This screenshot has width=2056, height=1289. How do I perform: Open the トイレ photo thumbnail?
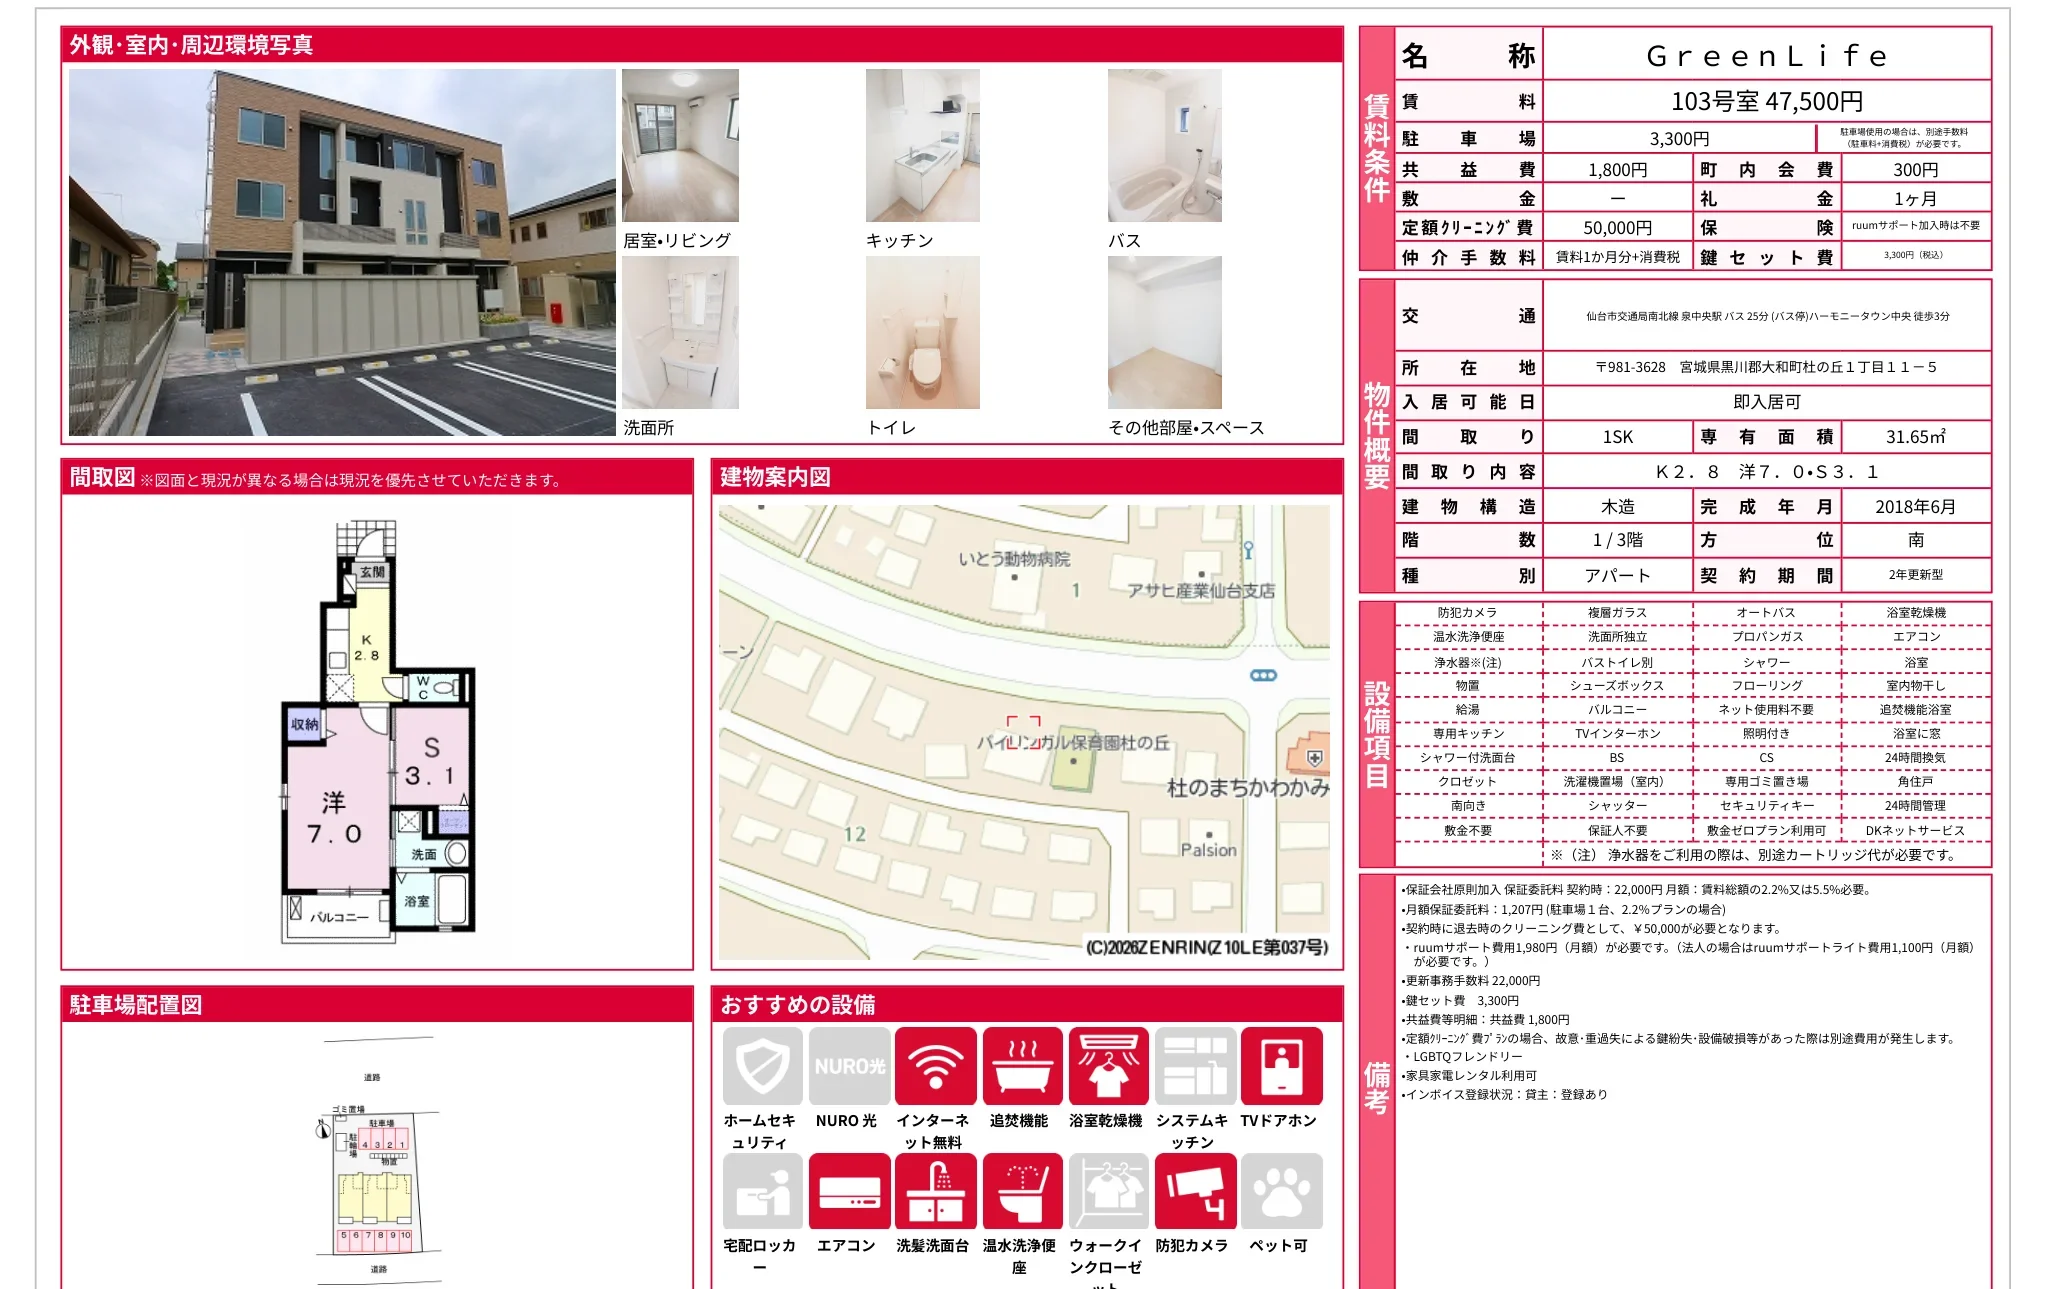coord(923,332)
